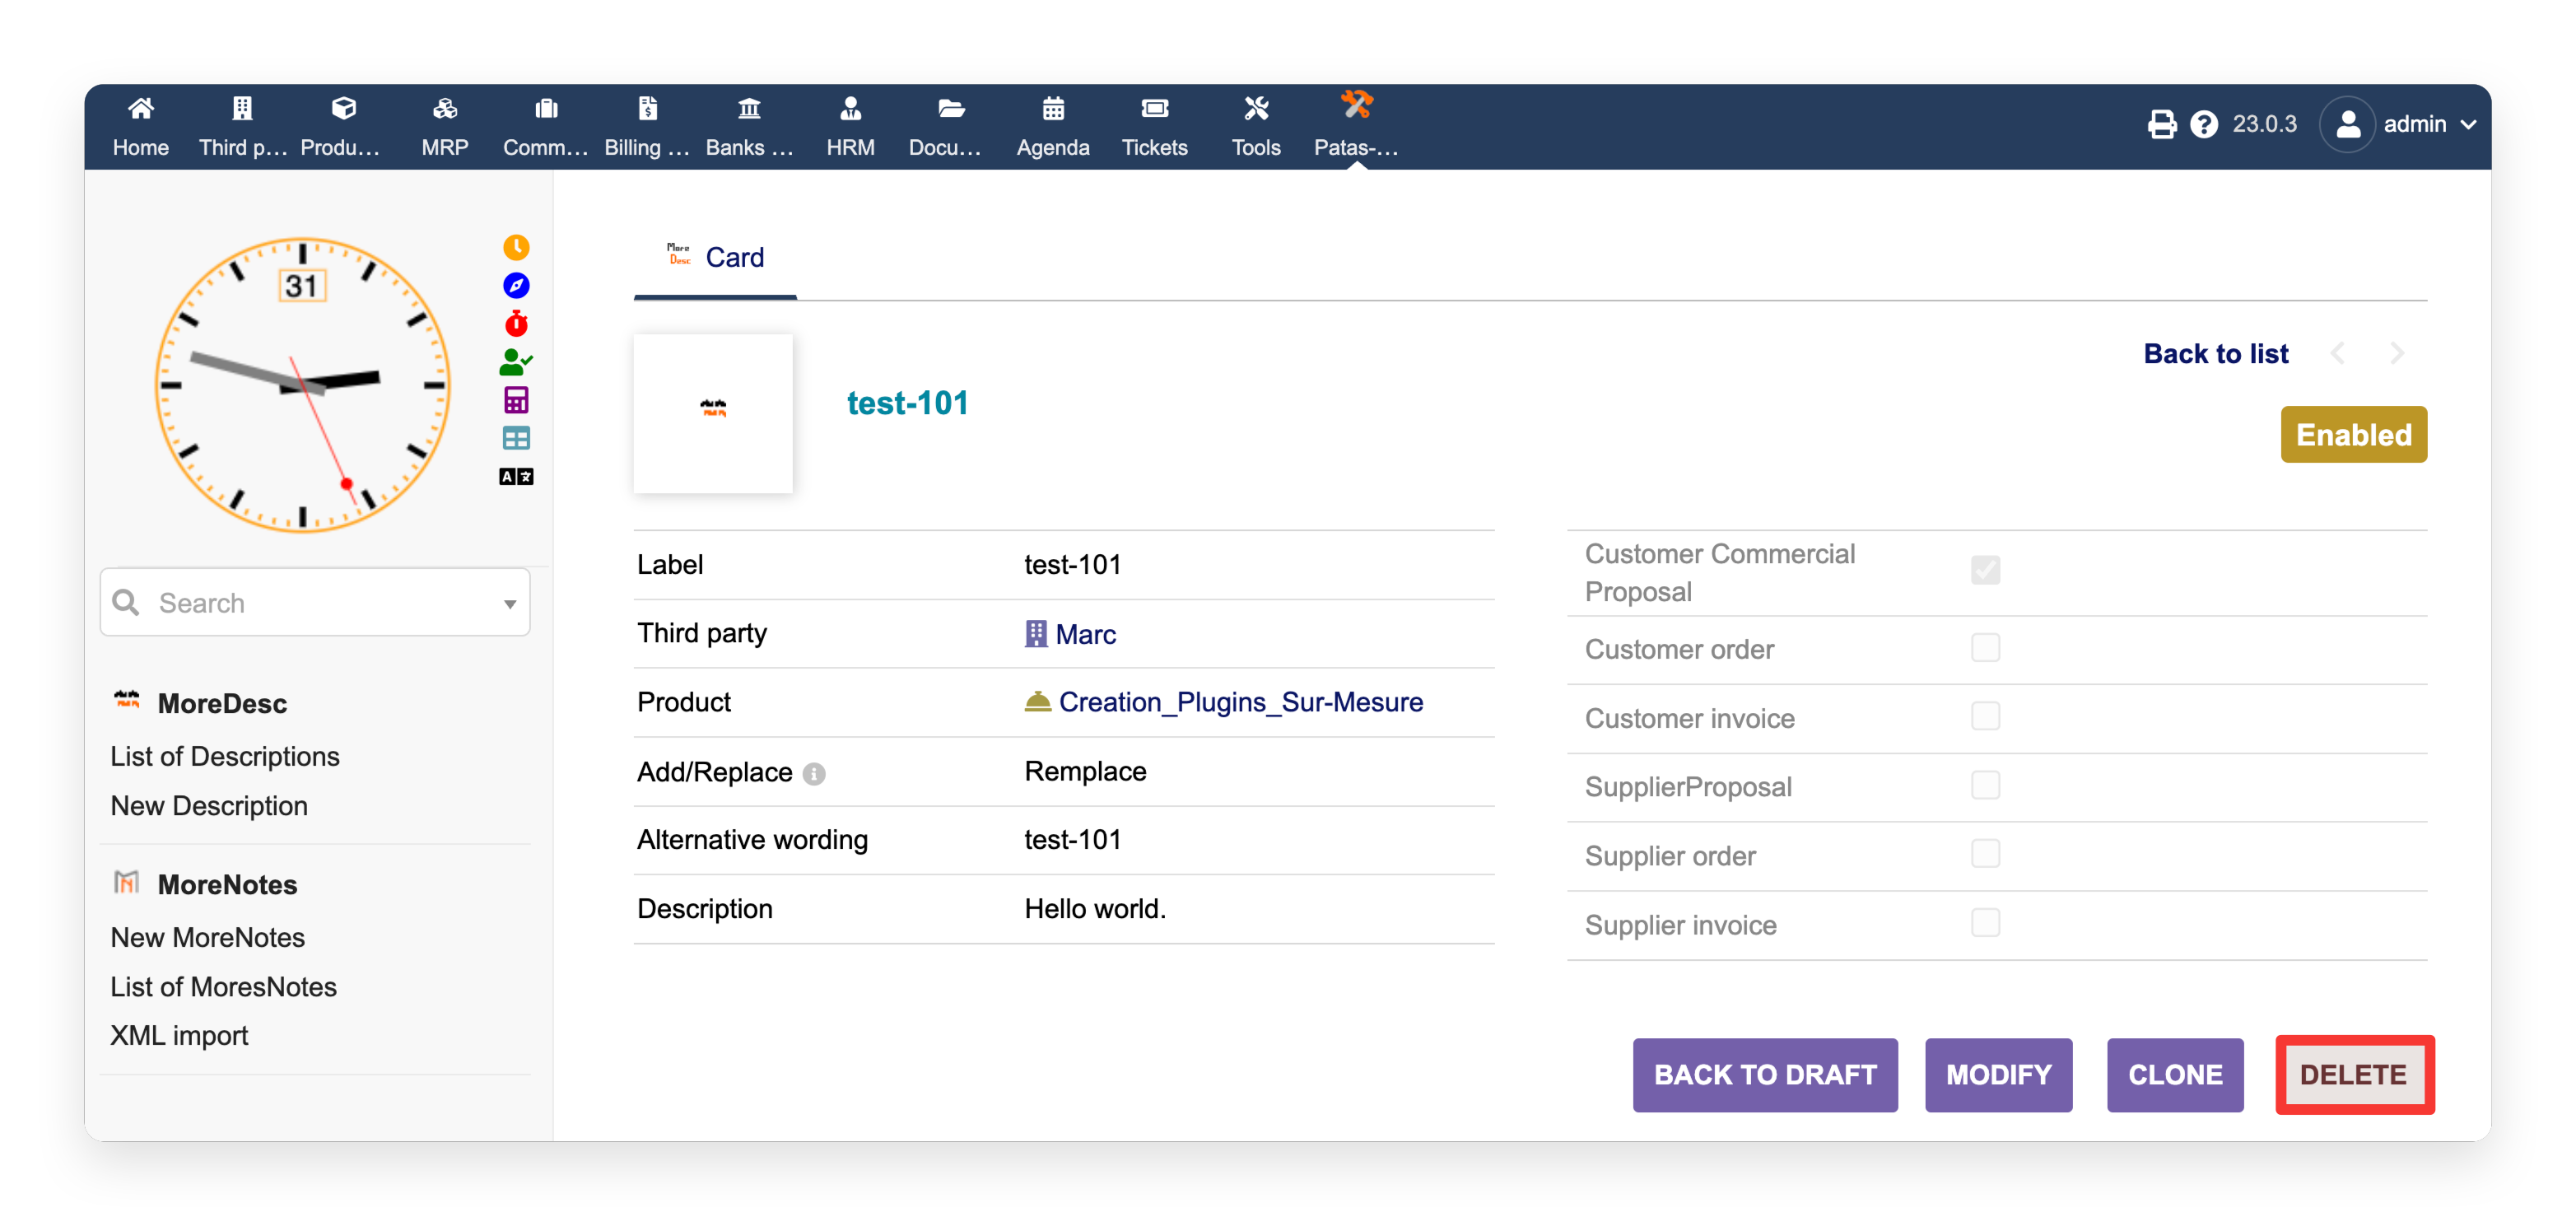Toggle the Customer order checkbox
This screenshot has height=1226, width=2576.
[1985, 648]
